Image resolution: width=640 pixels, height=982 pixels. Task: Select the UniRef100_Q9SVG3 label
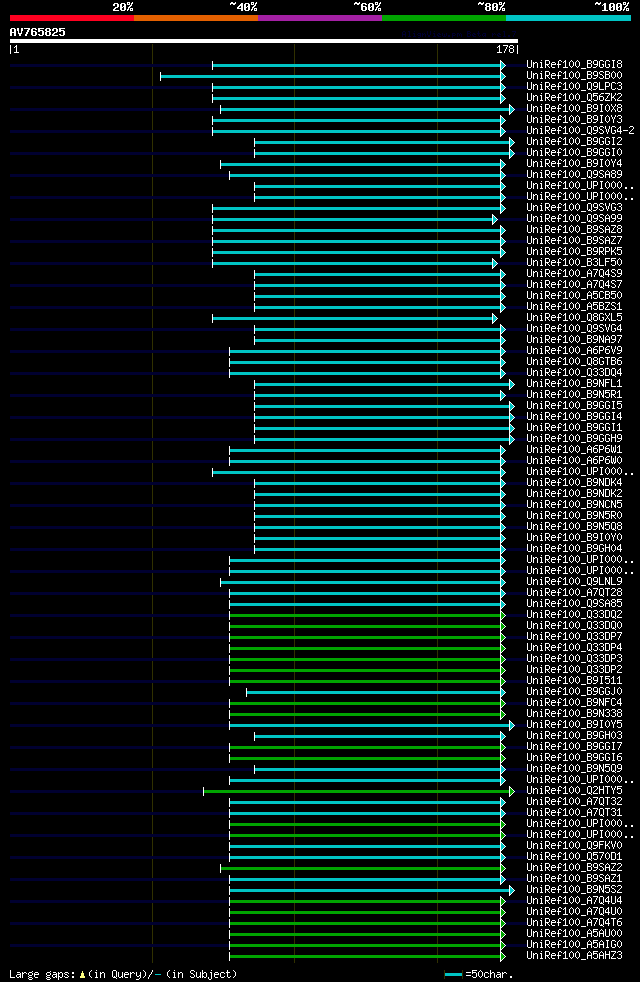click(574, 207)
